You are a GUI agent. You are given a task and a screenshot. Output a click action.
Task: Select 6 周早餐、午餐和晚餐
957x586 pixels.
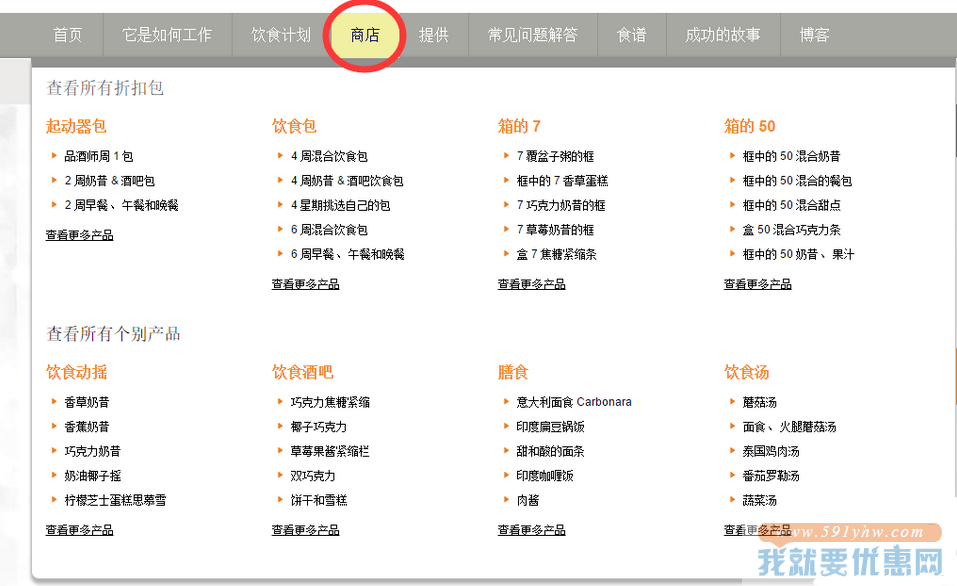click(x=347, y=254)
